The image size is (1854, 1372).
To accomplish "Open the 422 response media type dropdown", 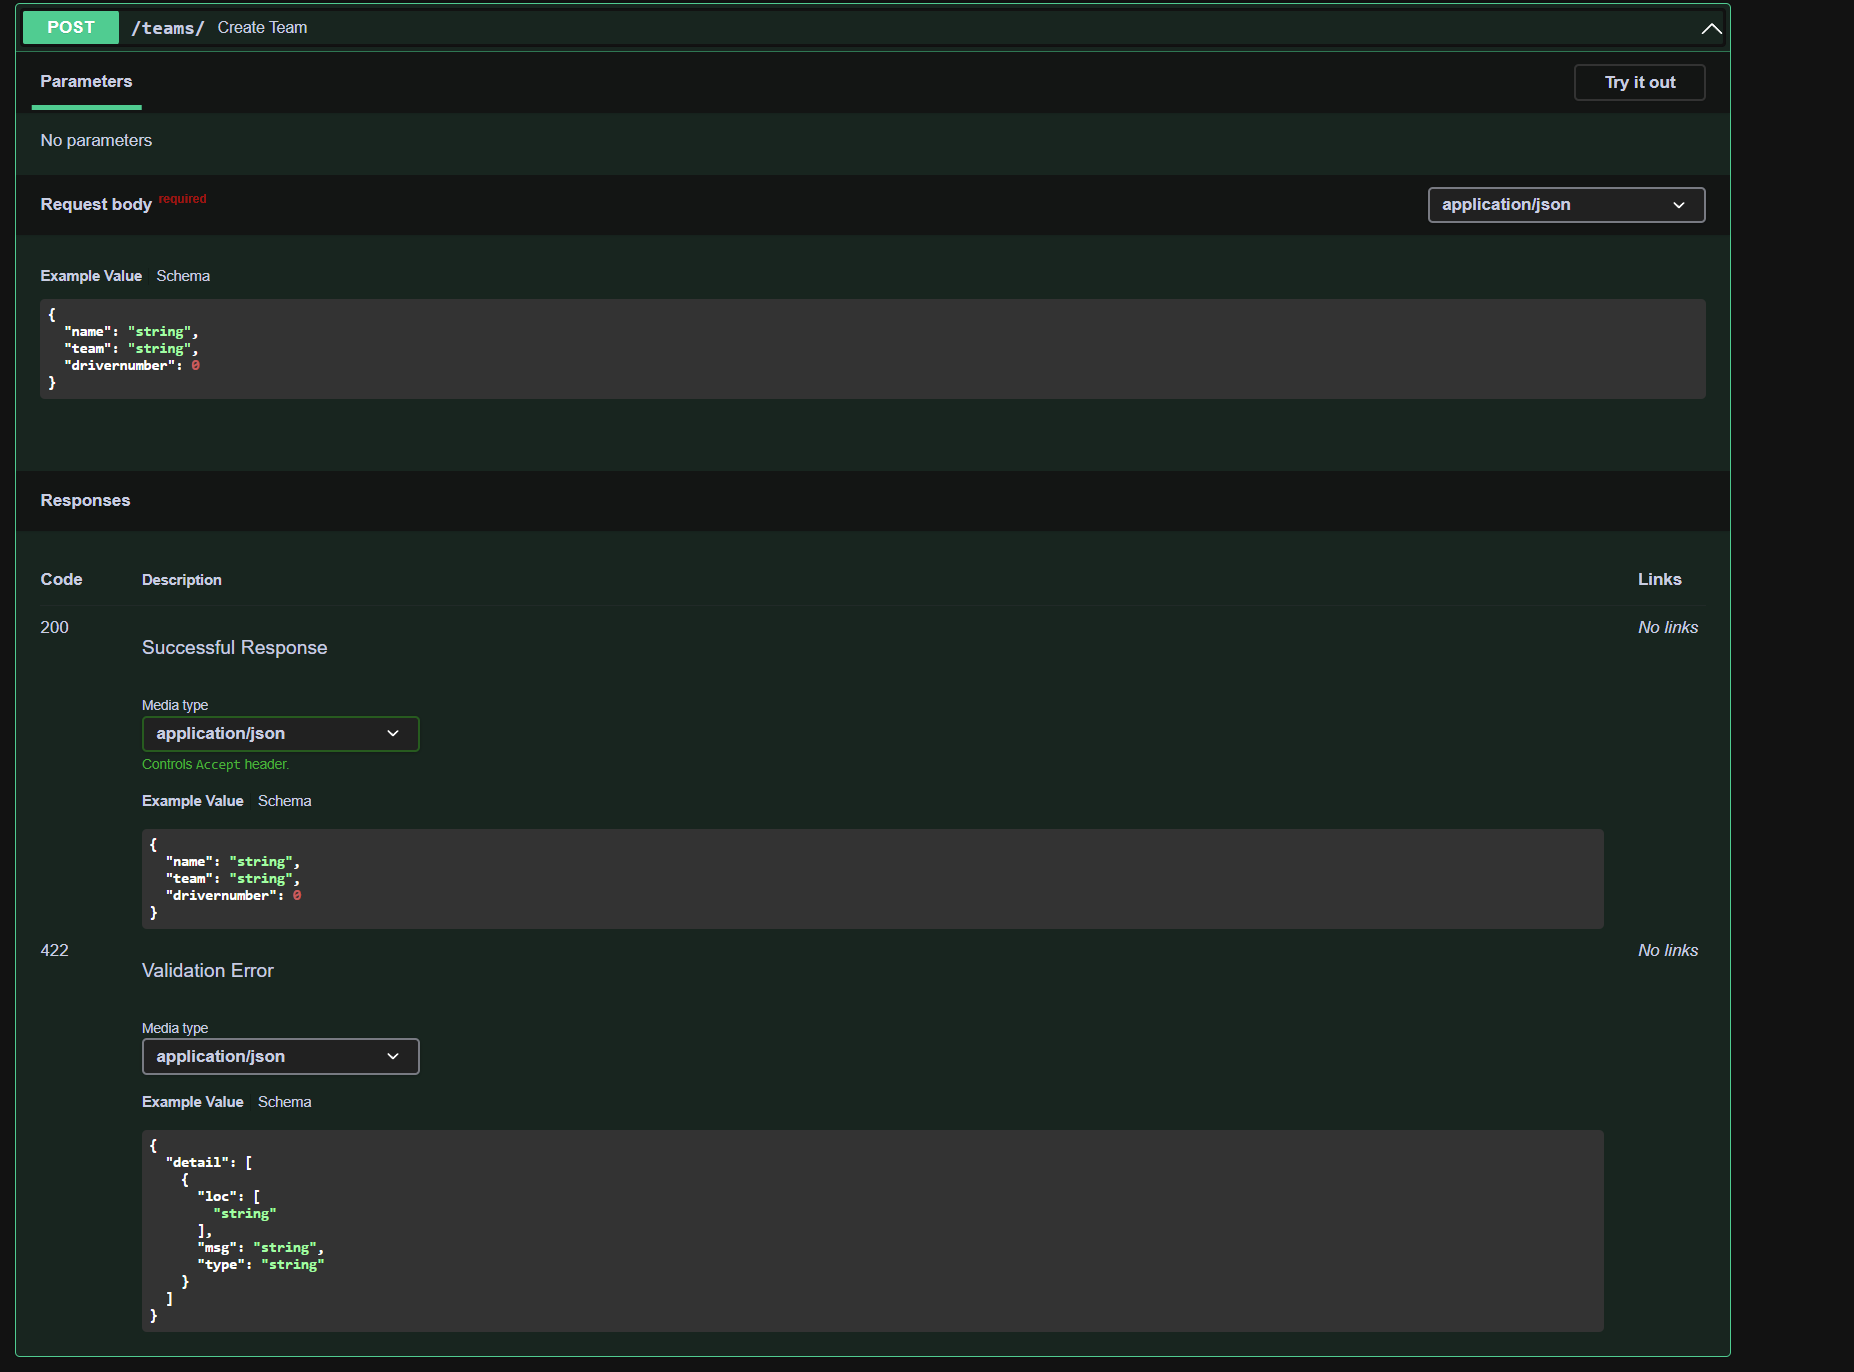I will (280, 1056).
